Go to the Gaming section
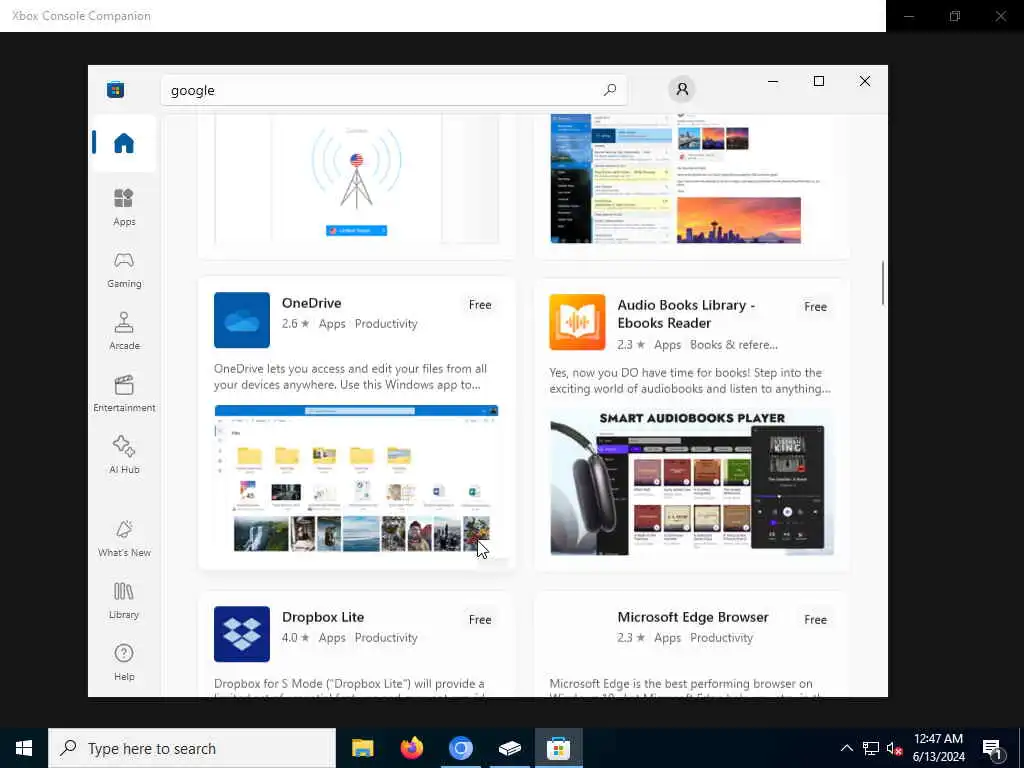The image size is (1024, 768). [x=123, y=270]
